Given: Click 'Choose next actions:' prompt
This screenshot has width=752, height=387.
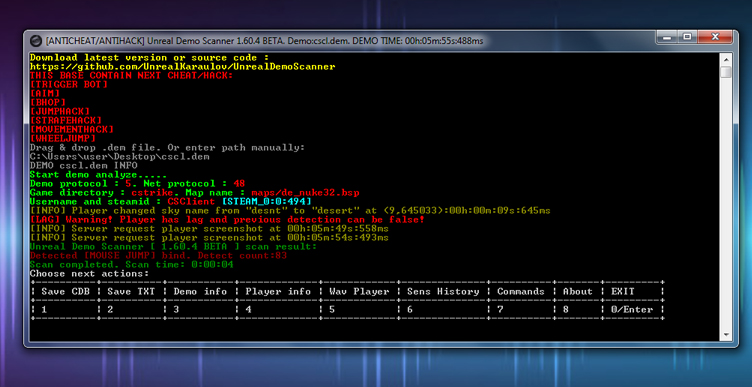Looking at the screenshot, I should 89,274.
